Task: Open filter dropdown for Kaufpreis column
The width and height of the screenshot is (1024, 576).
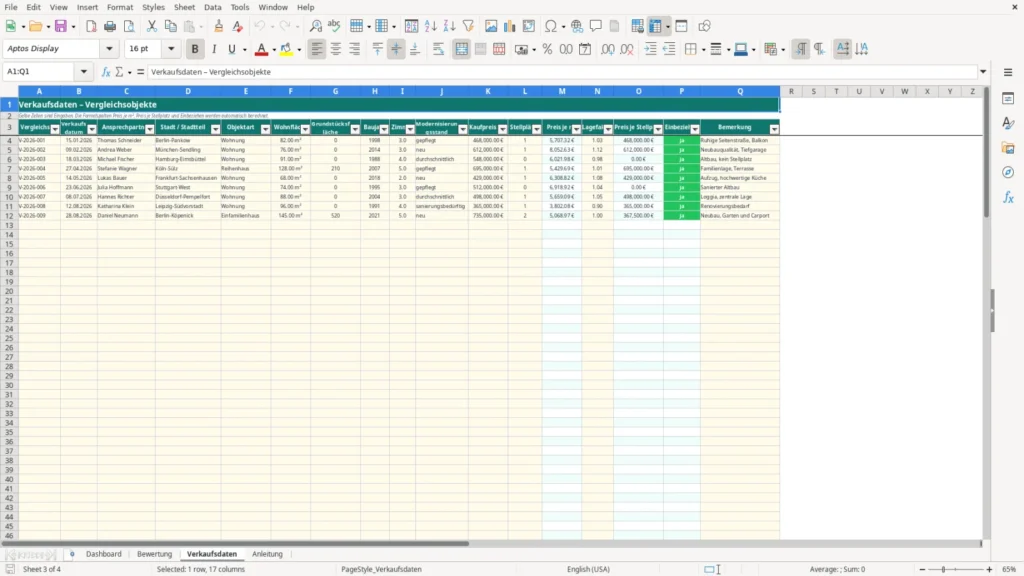Action: [x=502, y=129]
